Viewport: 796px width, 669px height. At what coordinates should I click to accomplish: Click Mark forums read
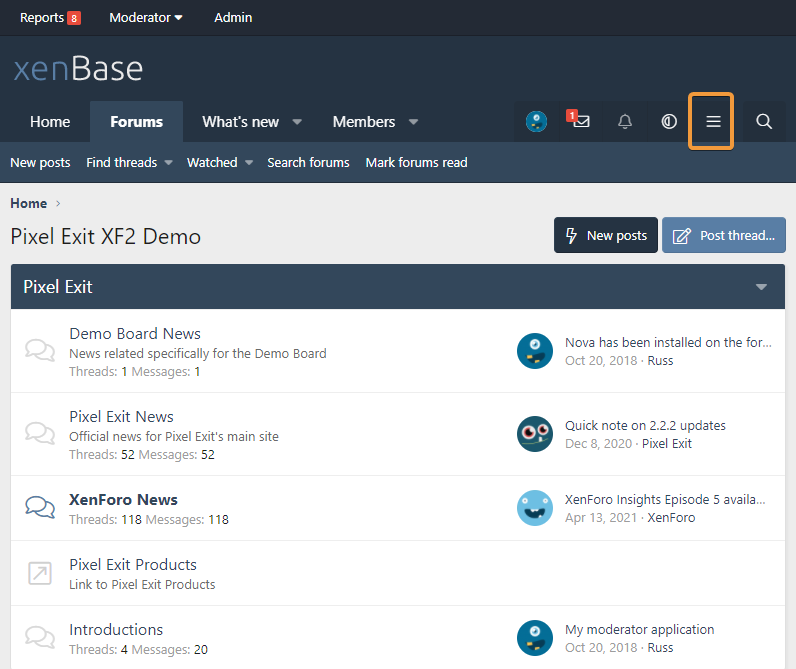click(x=416, y=162)
